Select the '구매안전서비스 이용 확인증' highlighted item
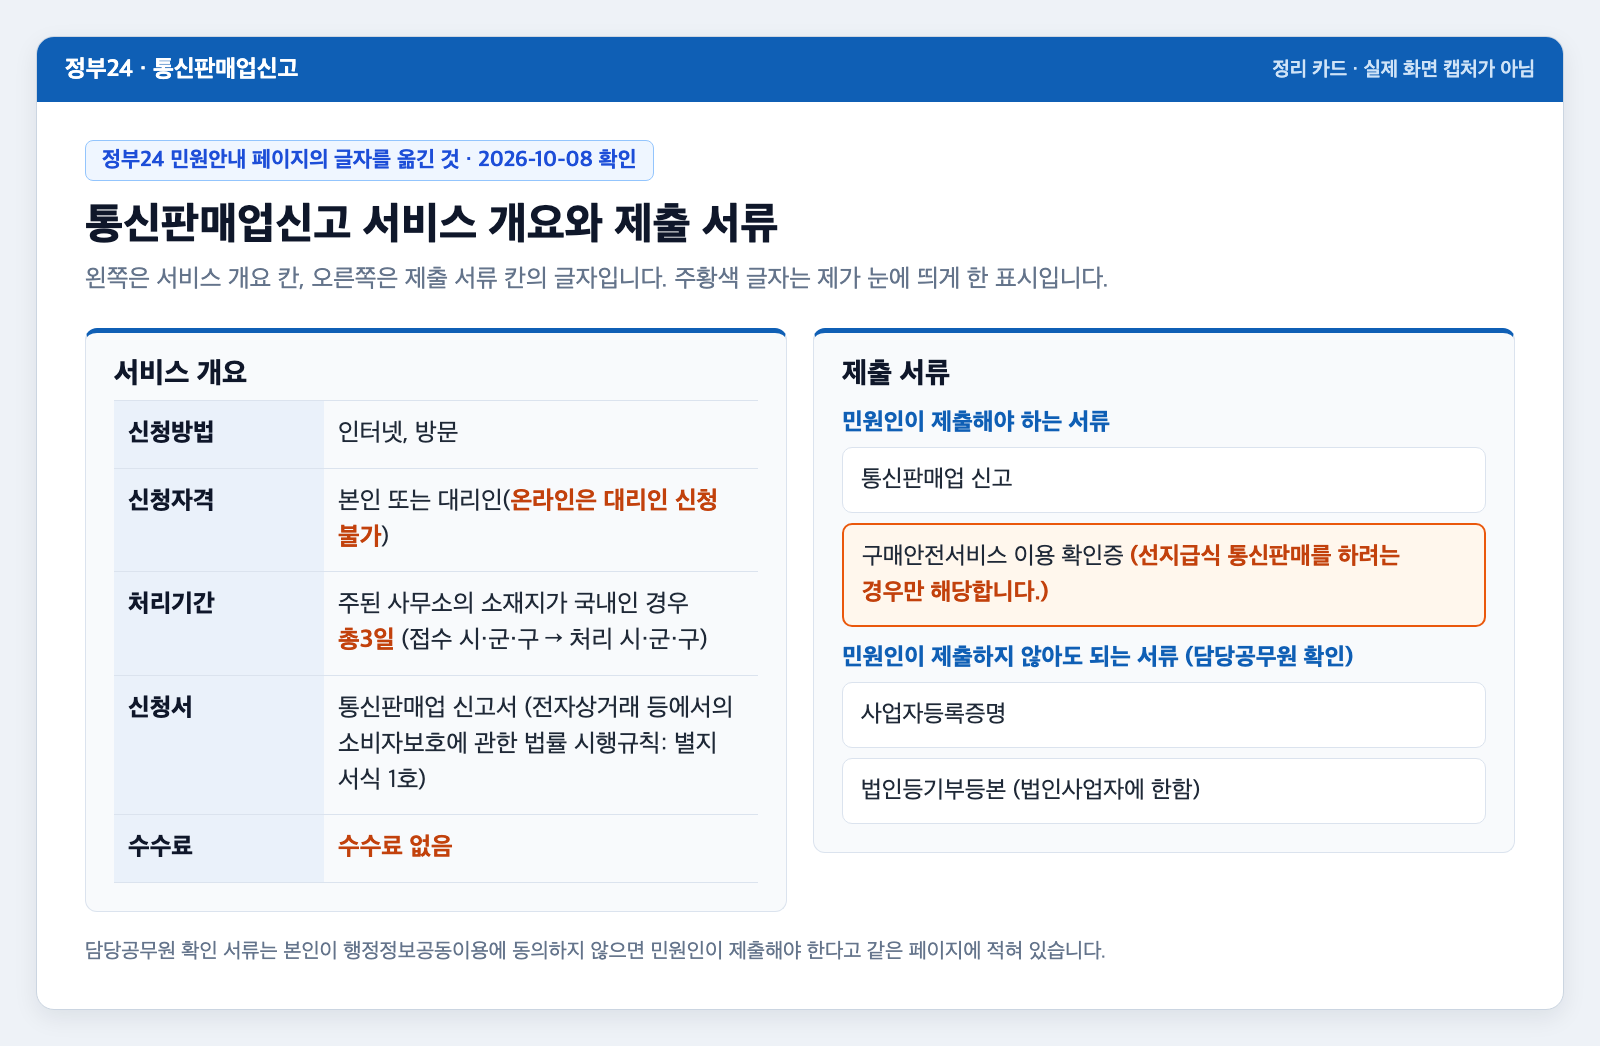 (1164, 575)
